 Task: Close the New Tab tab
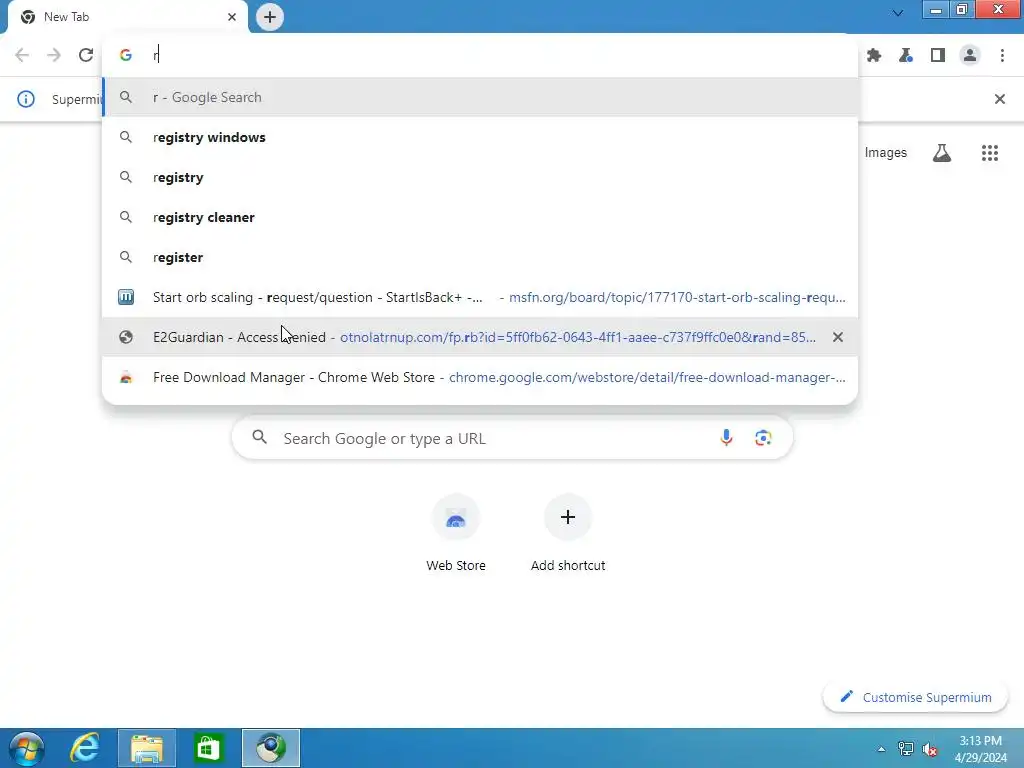click(x=232, y=17)
